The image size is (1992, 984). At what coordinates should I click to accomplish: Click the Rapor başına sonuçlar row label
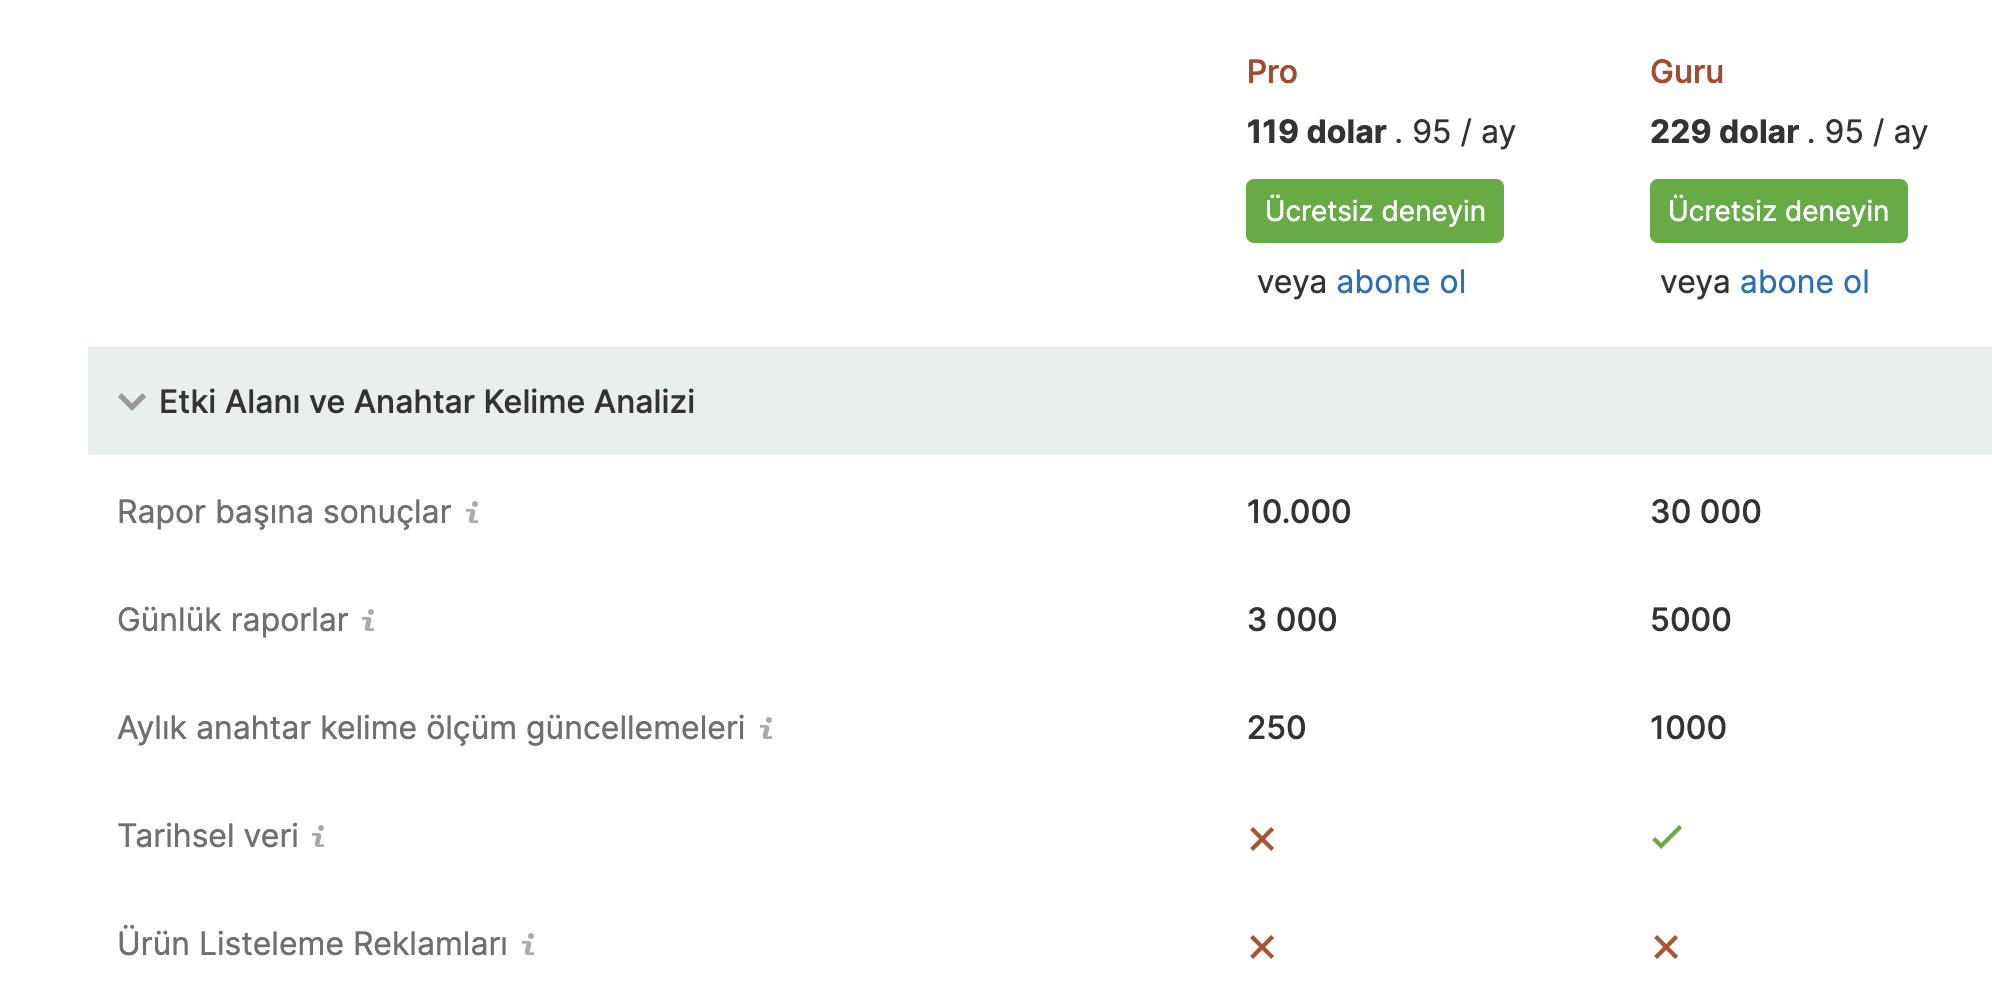pos(284,512)
